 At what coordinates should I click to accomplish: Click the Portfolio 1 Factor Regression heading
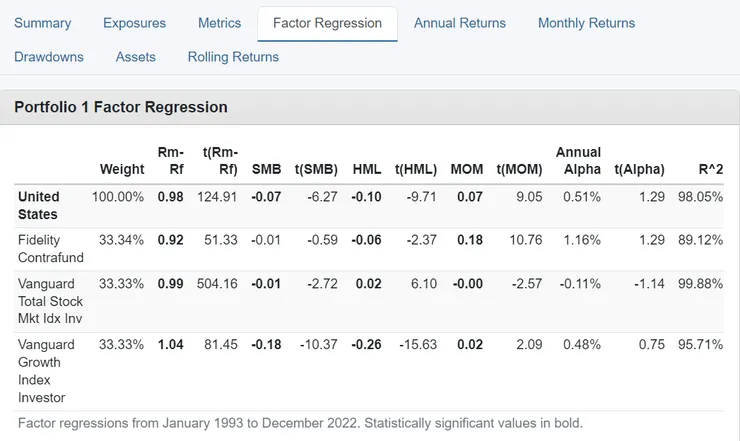point(121,107)
